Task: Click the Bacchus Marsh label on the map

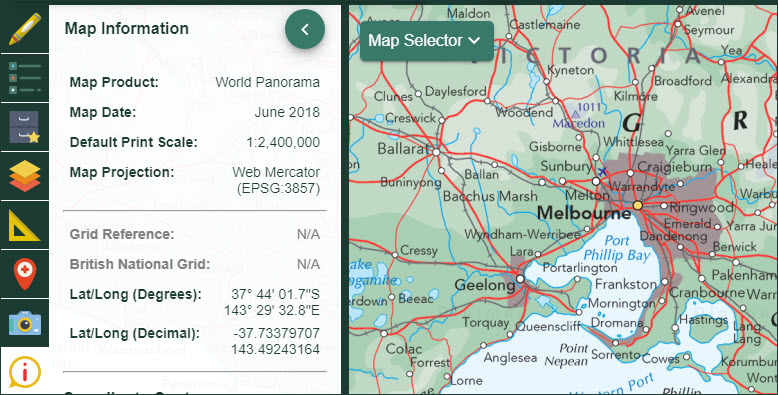Action: click(x=490, y=197)
